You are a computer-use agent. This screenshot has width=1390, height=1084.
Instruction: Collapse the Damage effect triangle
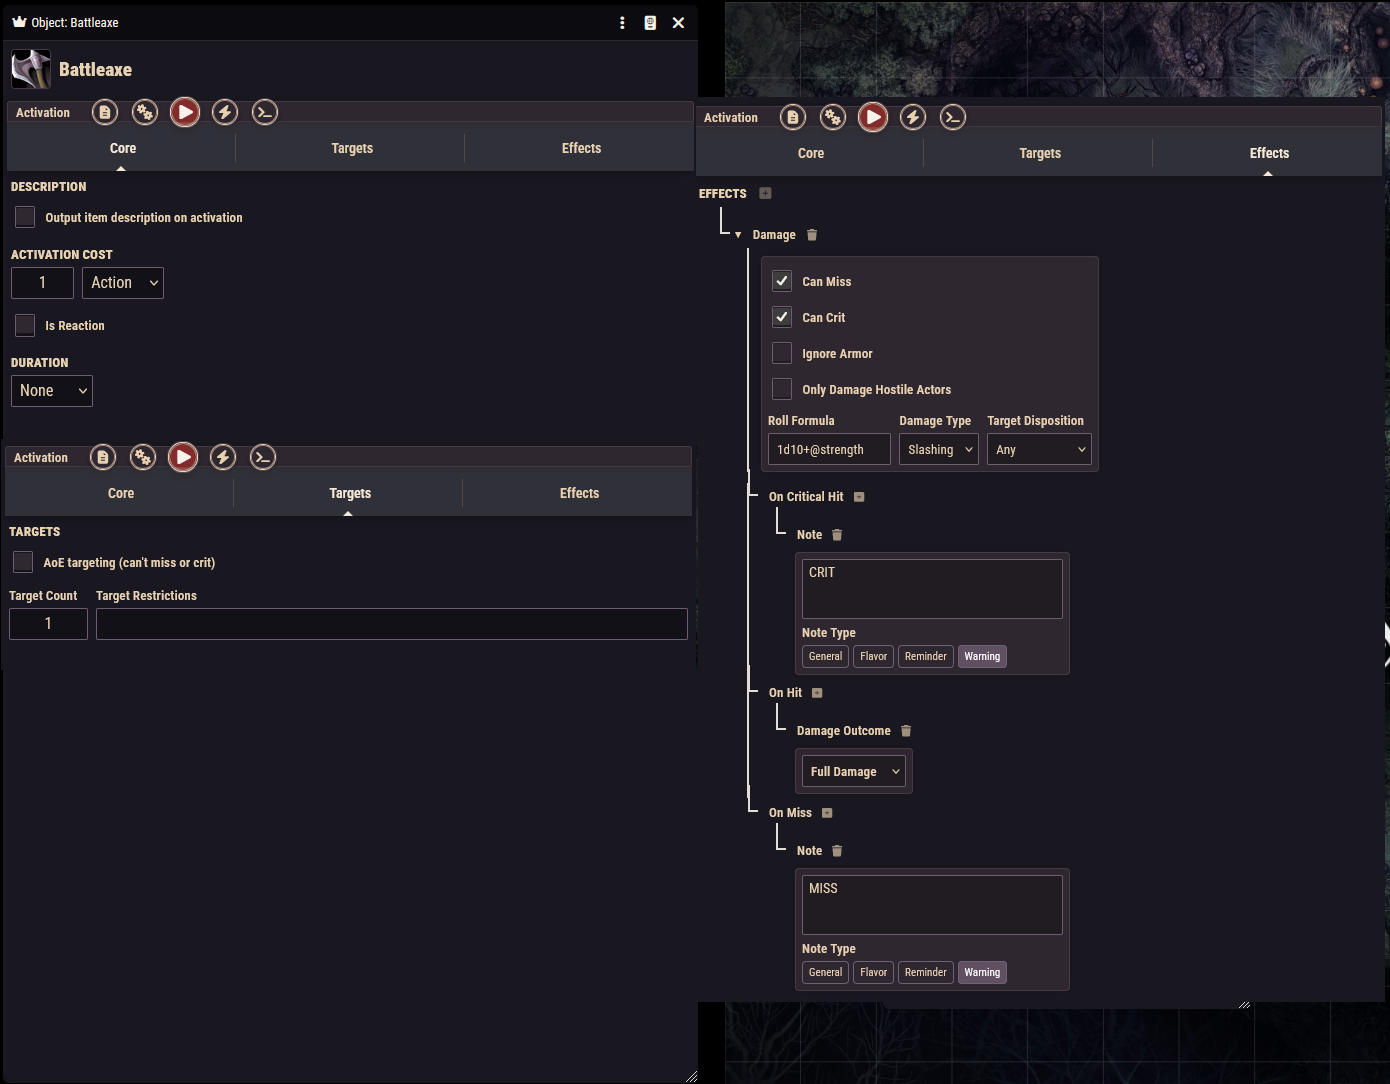[x=738, y=235]
